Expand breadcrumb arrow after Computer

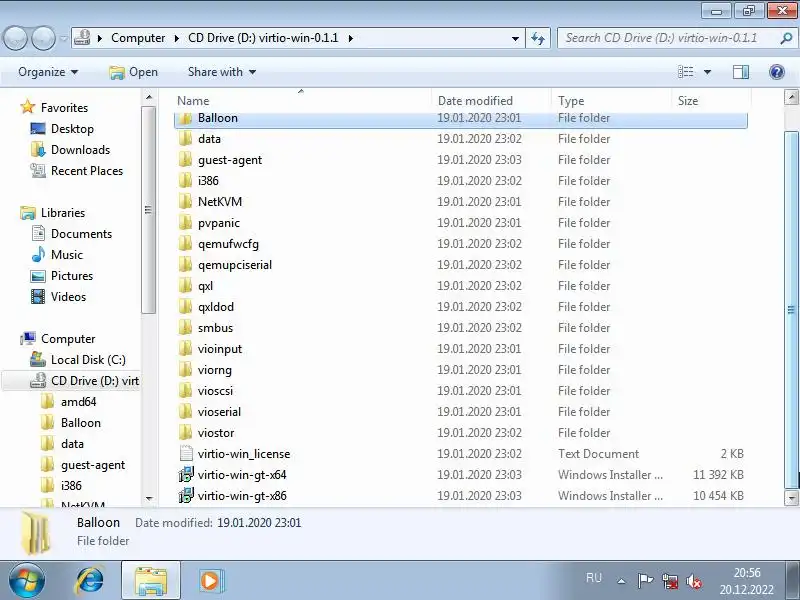tap(177, 38)
